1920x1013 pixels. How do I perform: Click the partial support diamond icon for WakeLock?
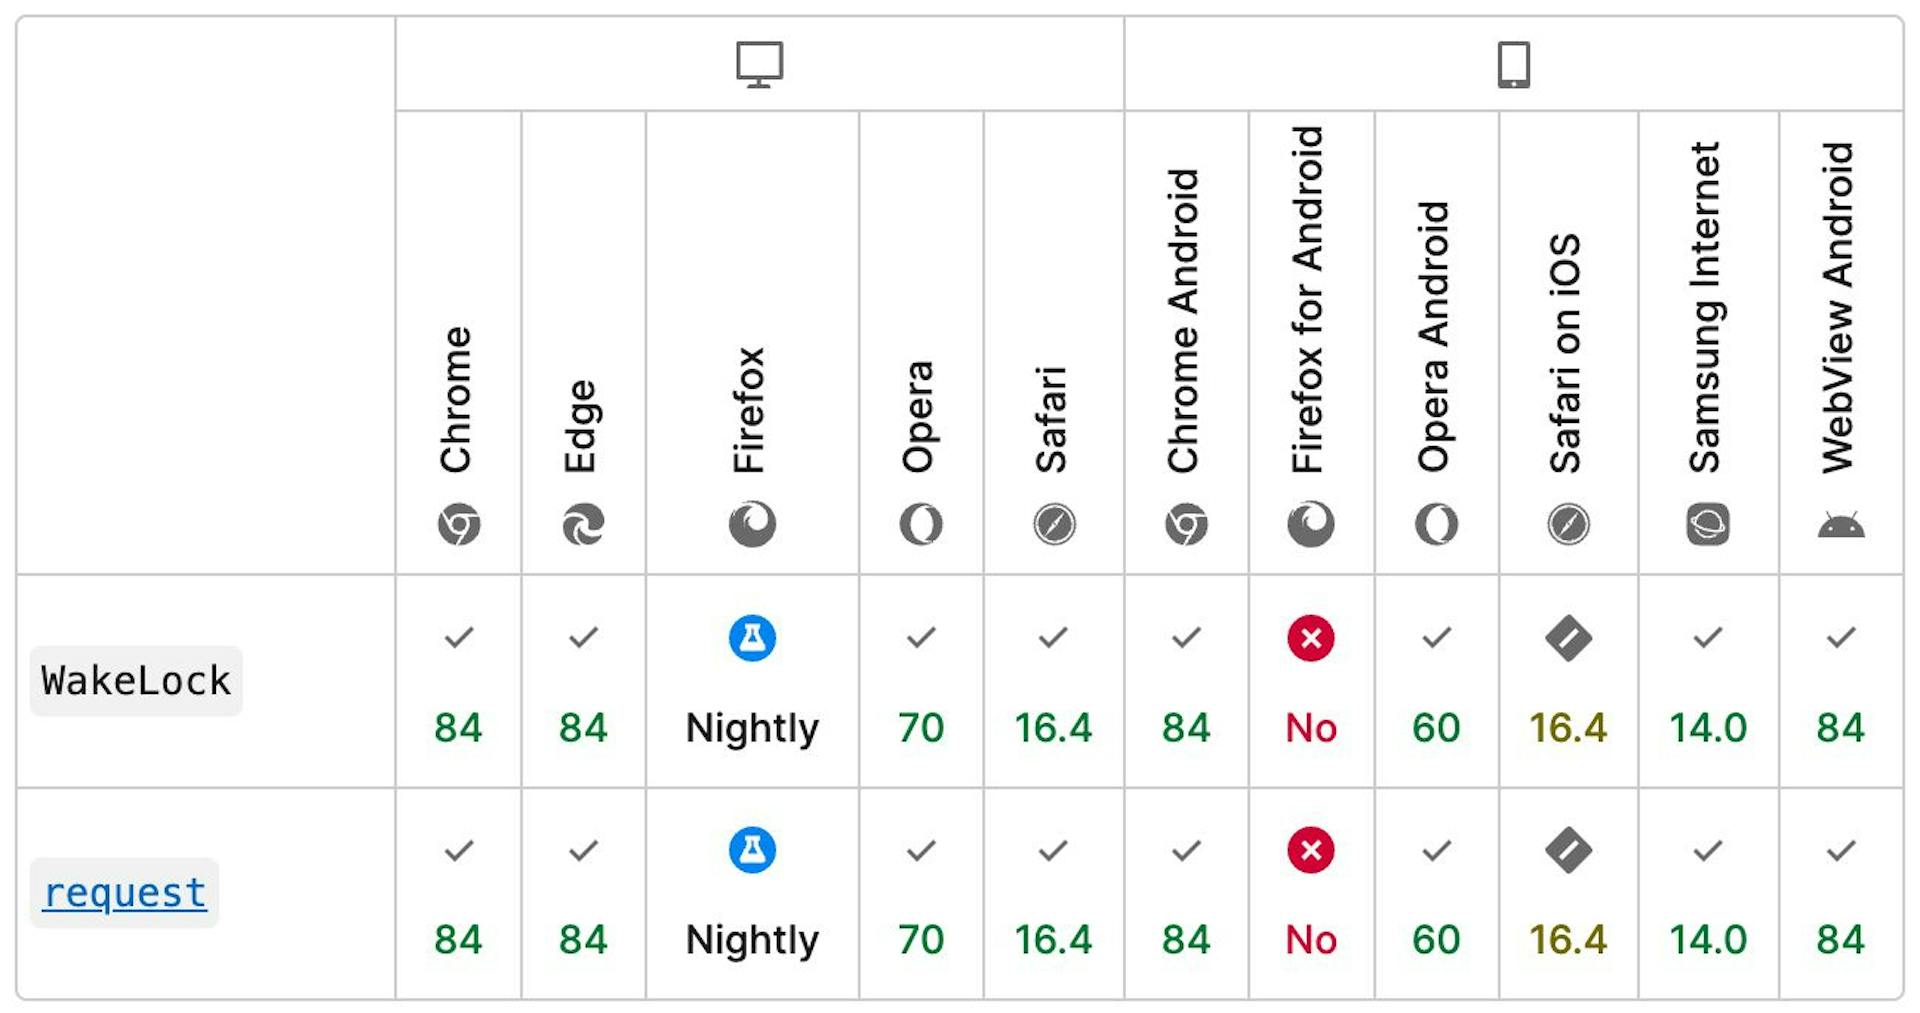click(x=1568, y=638)
